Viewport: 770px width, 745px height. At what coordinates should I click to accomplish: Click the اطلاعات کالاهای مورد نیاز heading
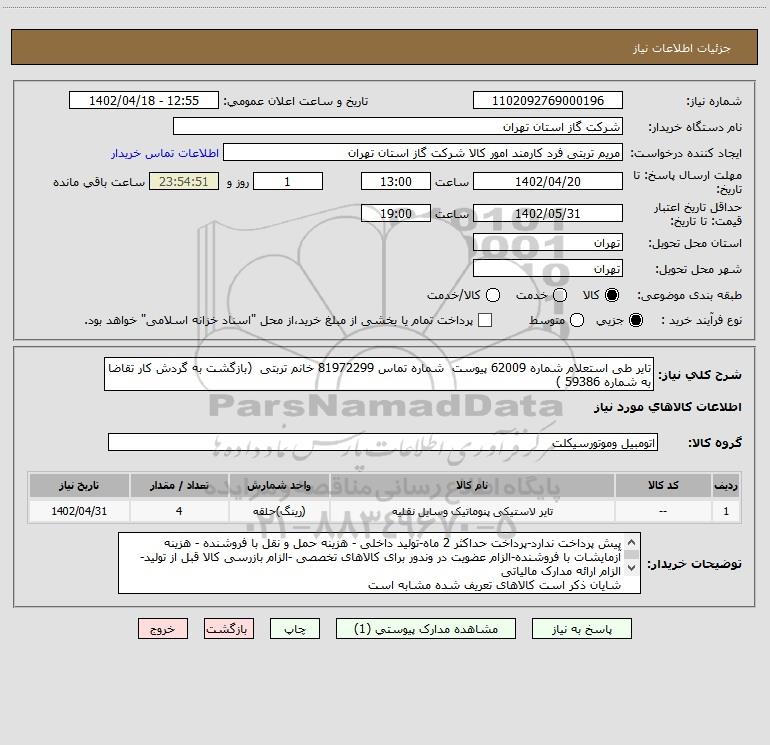[x=667, y=407]
